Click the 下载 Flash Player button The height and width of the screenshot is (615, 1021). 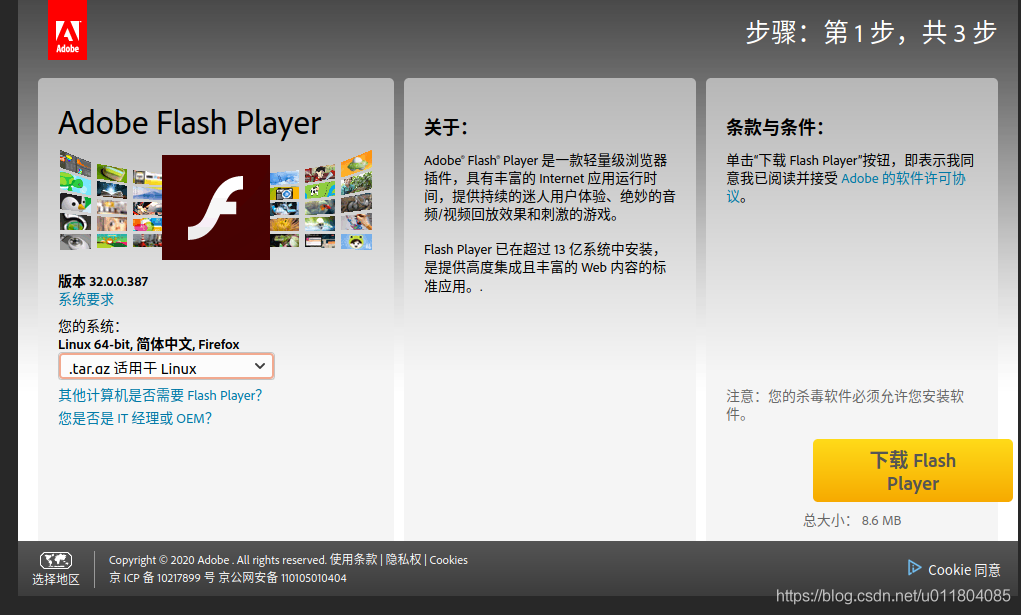pos(912,470)
